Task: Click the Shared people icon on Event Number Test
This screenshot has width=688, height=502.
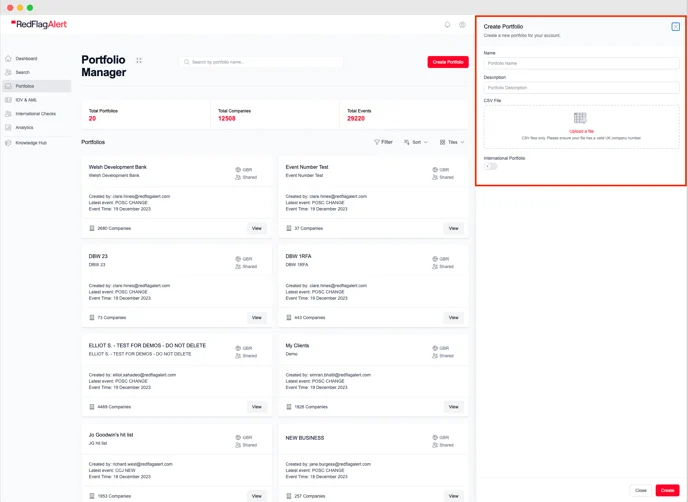Action: [x=435, y=177]
